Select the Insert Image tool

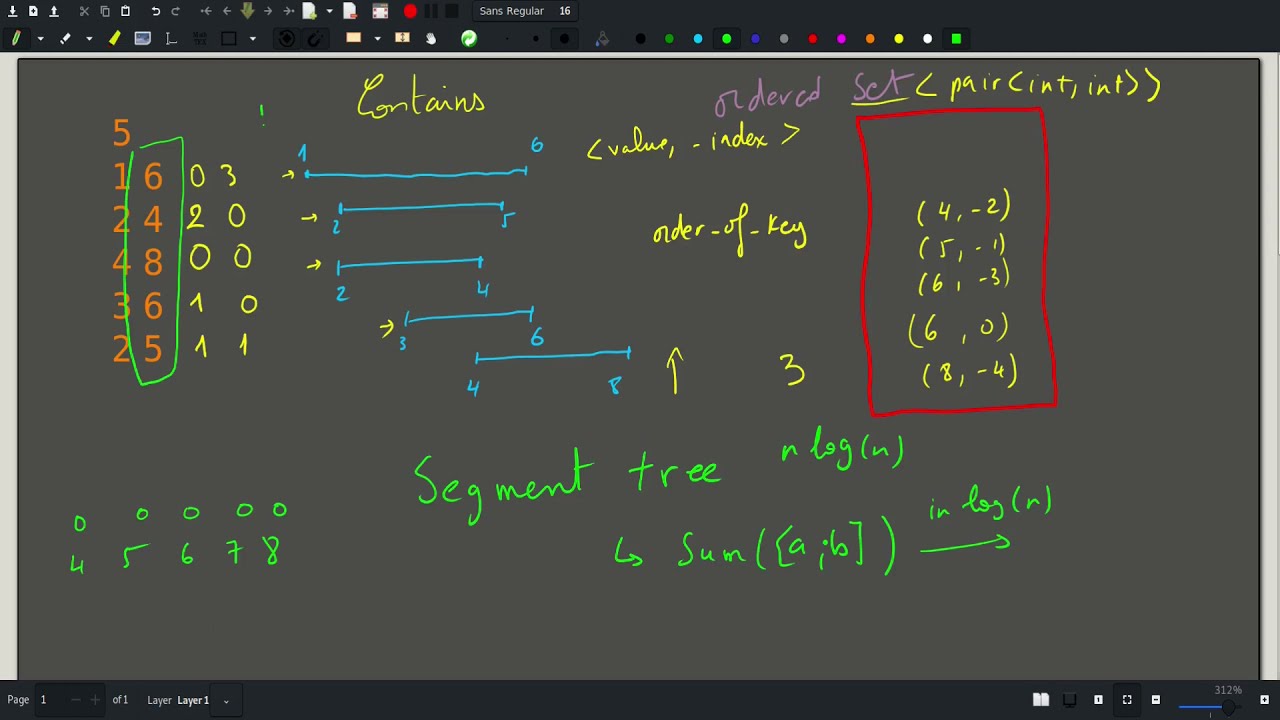pyautogui.click(x=142, y=39)
